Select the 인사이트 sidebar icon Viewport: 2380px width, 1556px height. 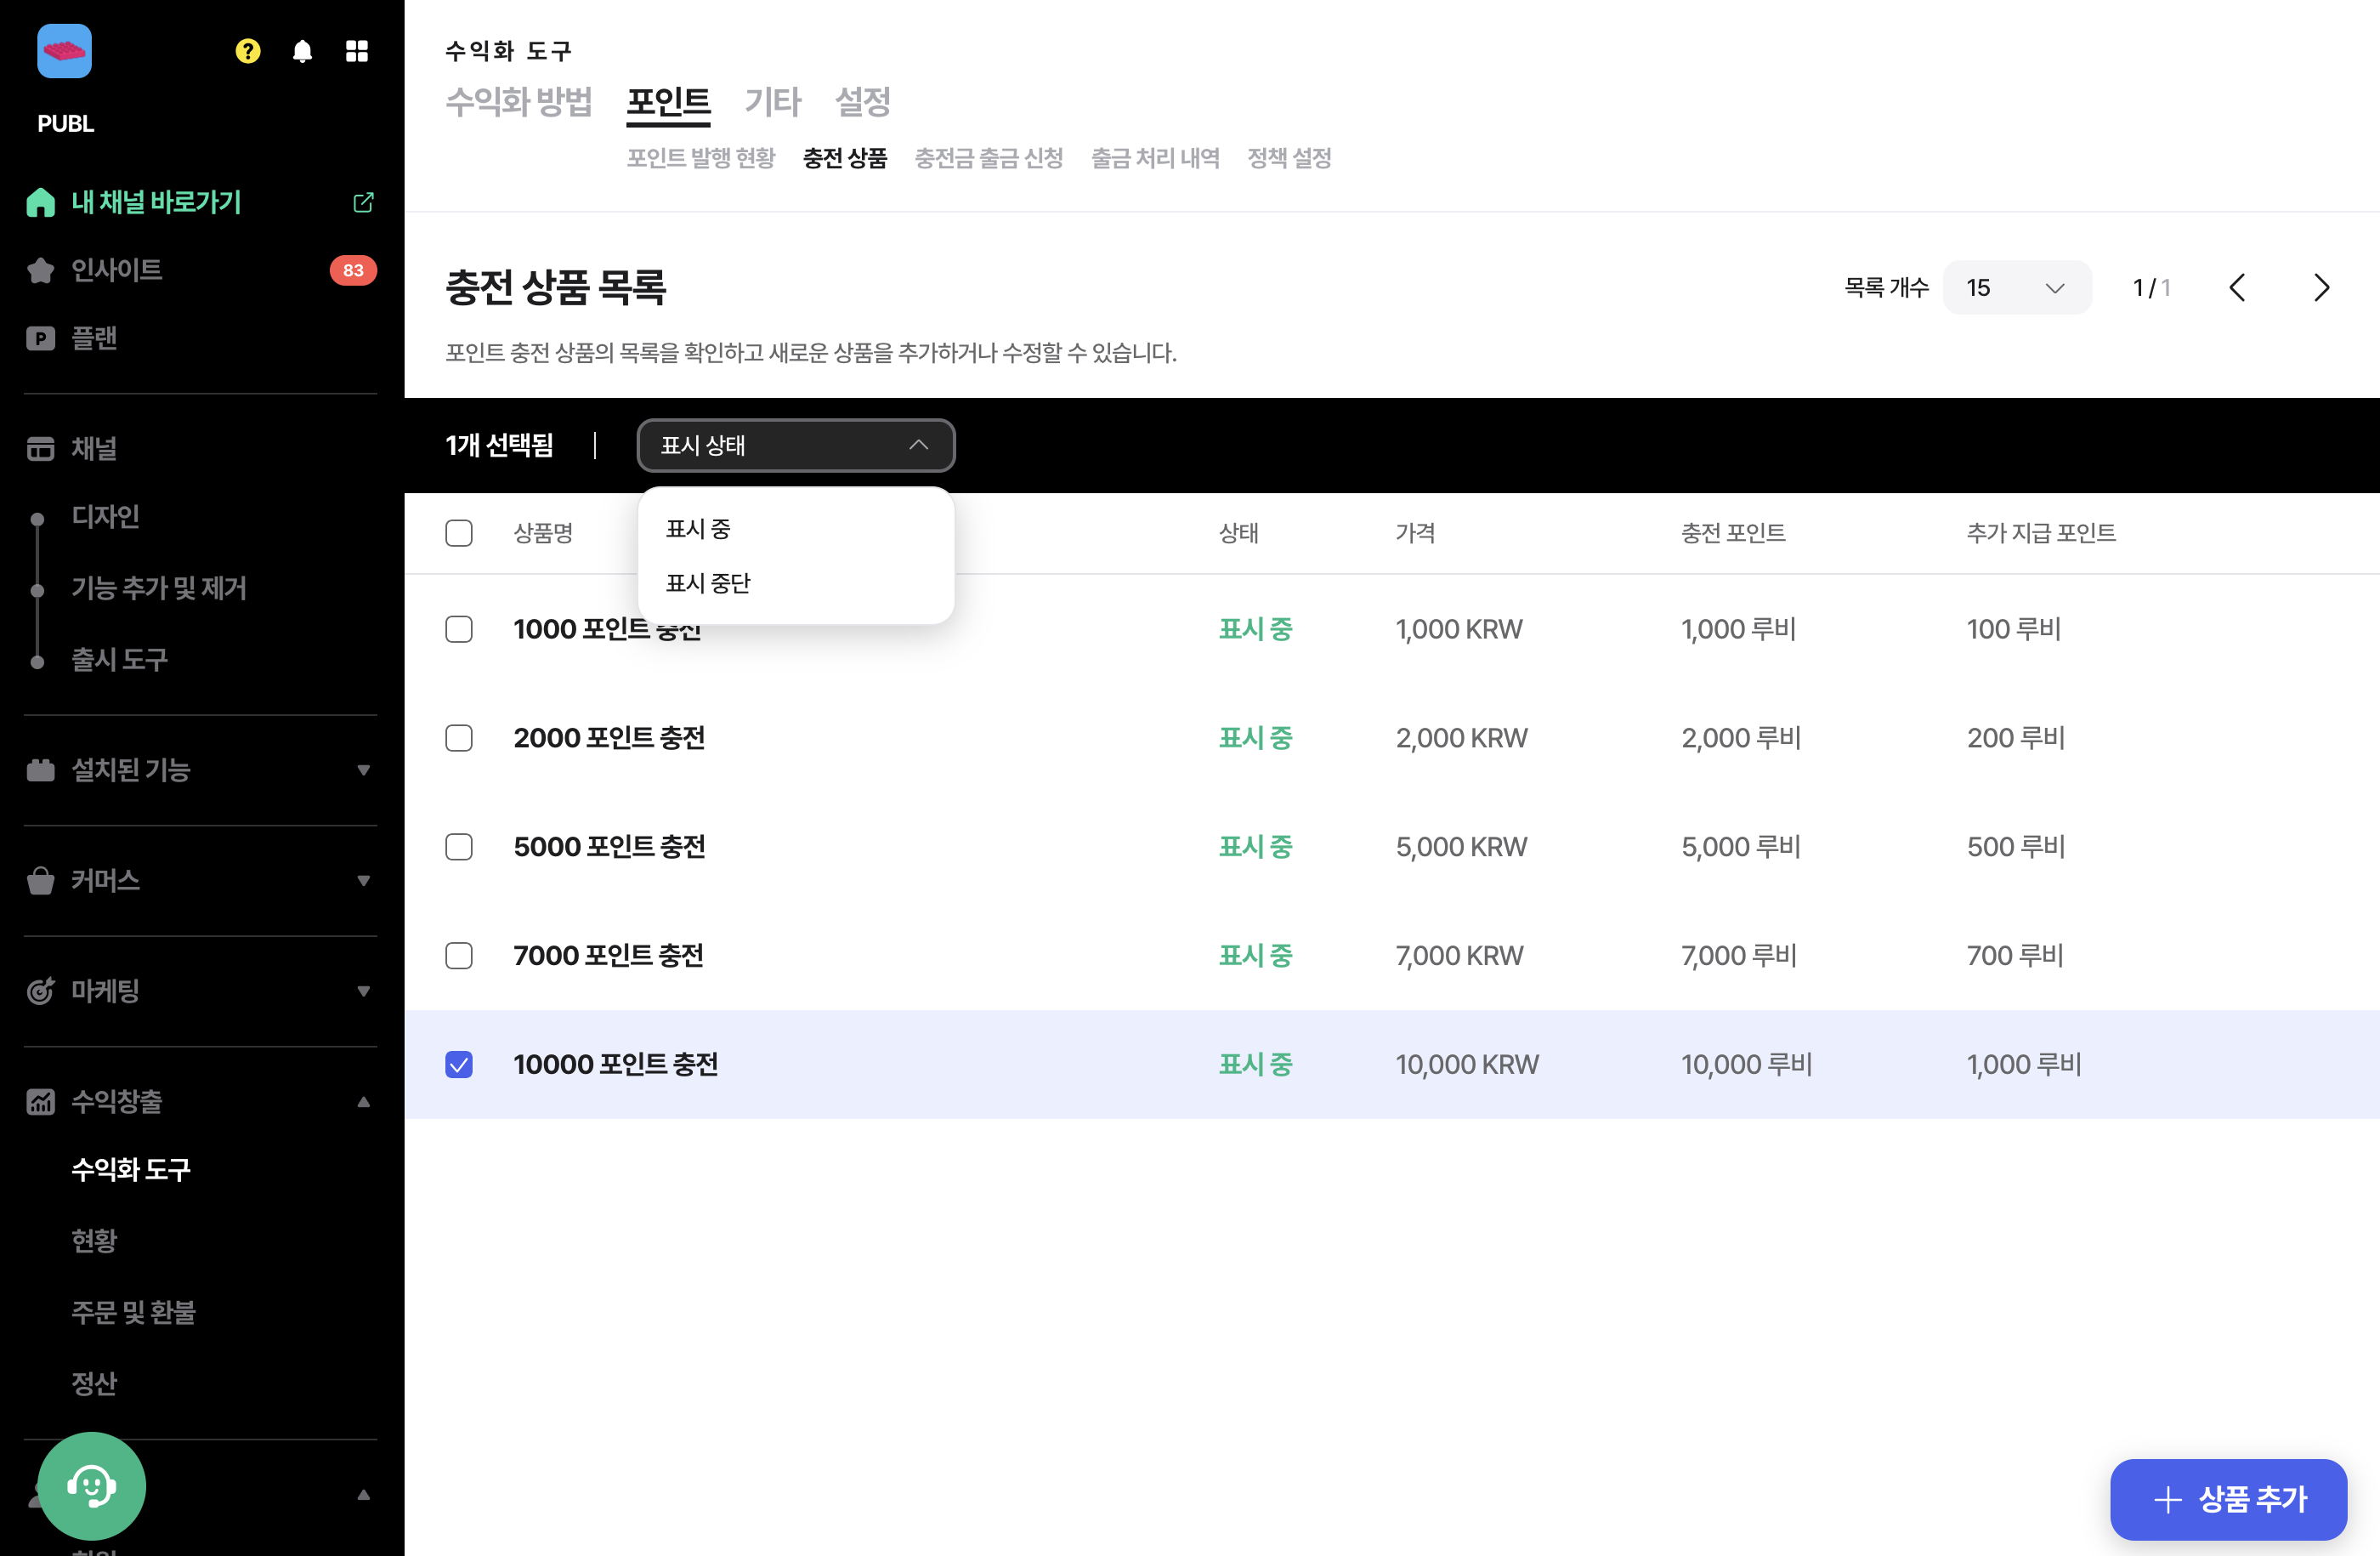(x=40, y=269)
